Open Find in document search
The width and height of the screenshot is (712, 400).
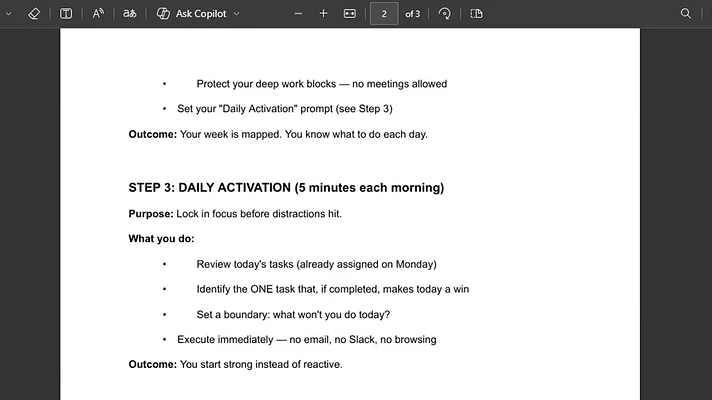(686, 14)
